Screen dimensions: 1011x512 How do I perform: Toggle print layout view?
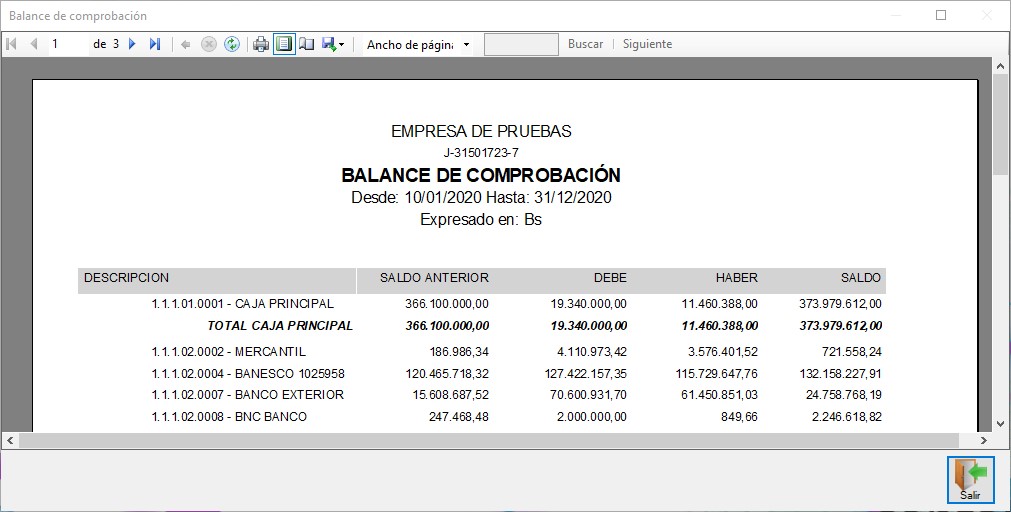pos(284,44)
